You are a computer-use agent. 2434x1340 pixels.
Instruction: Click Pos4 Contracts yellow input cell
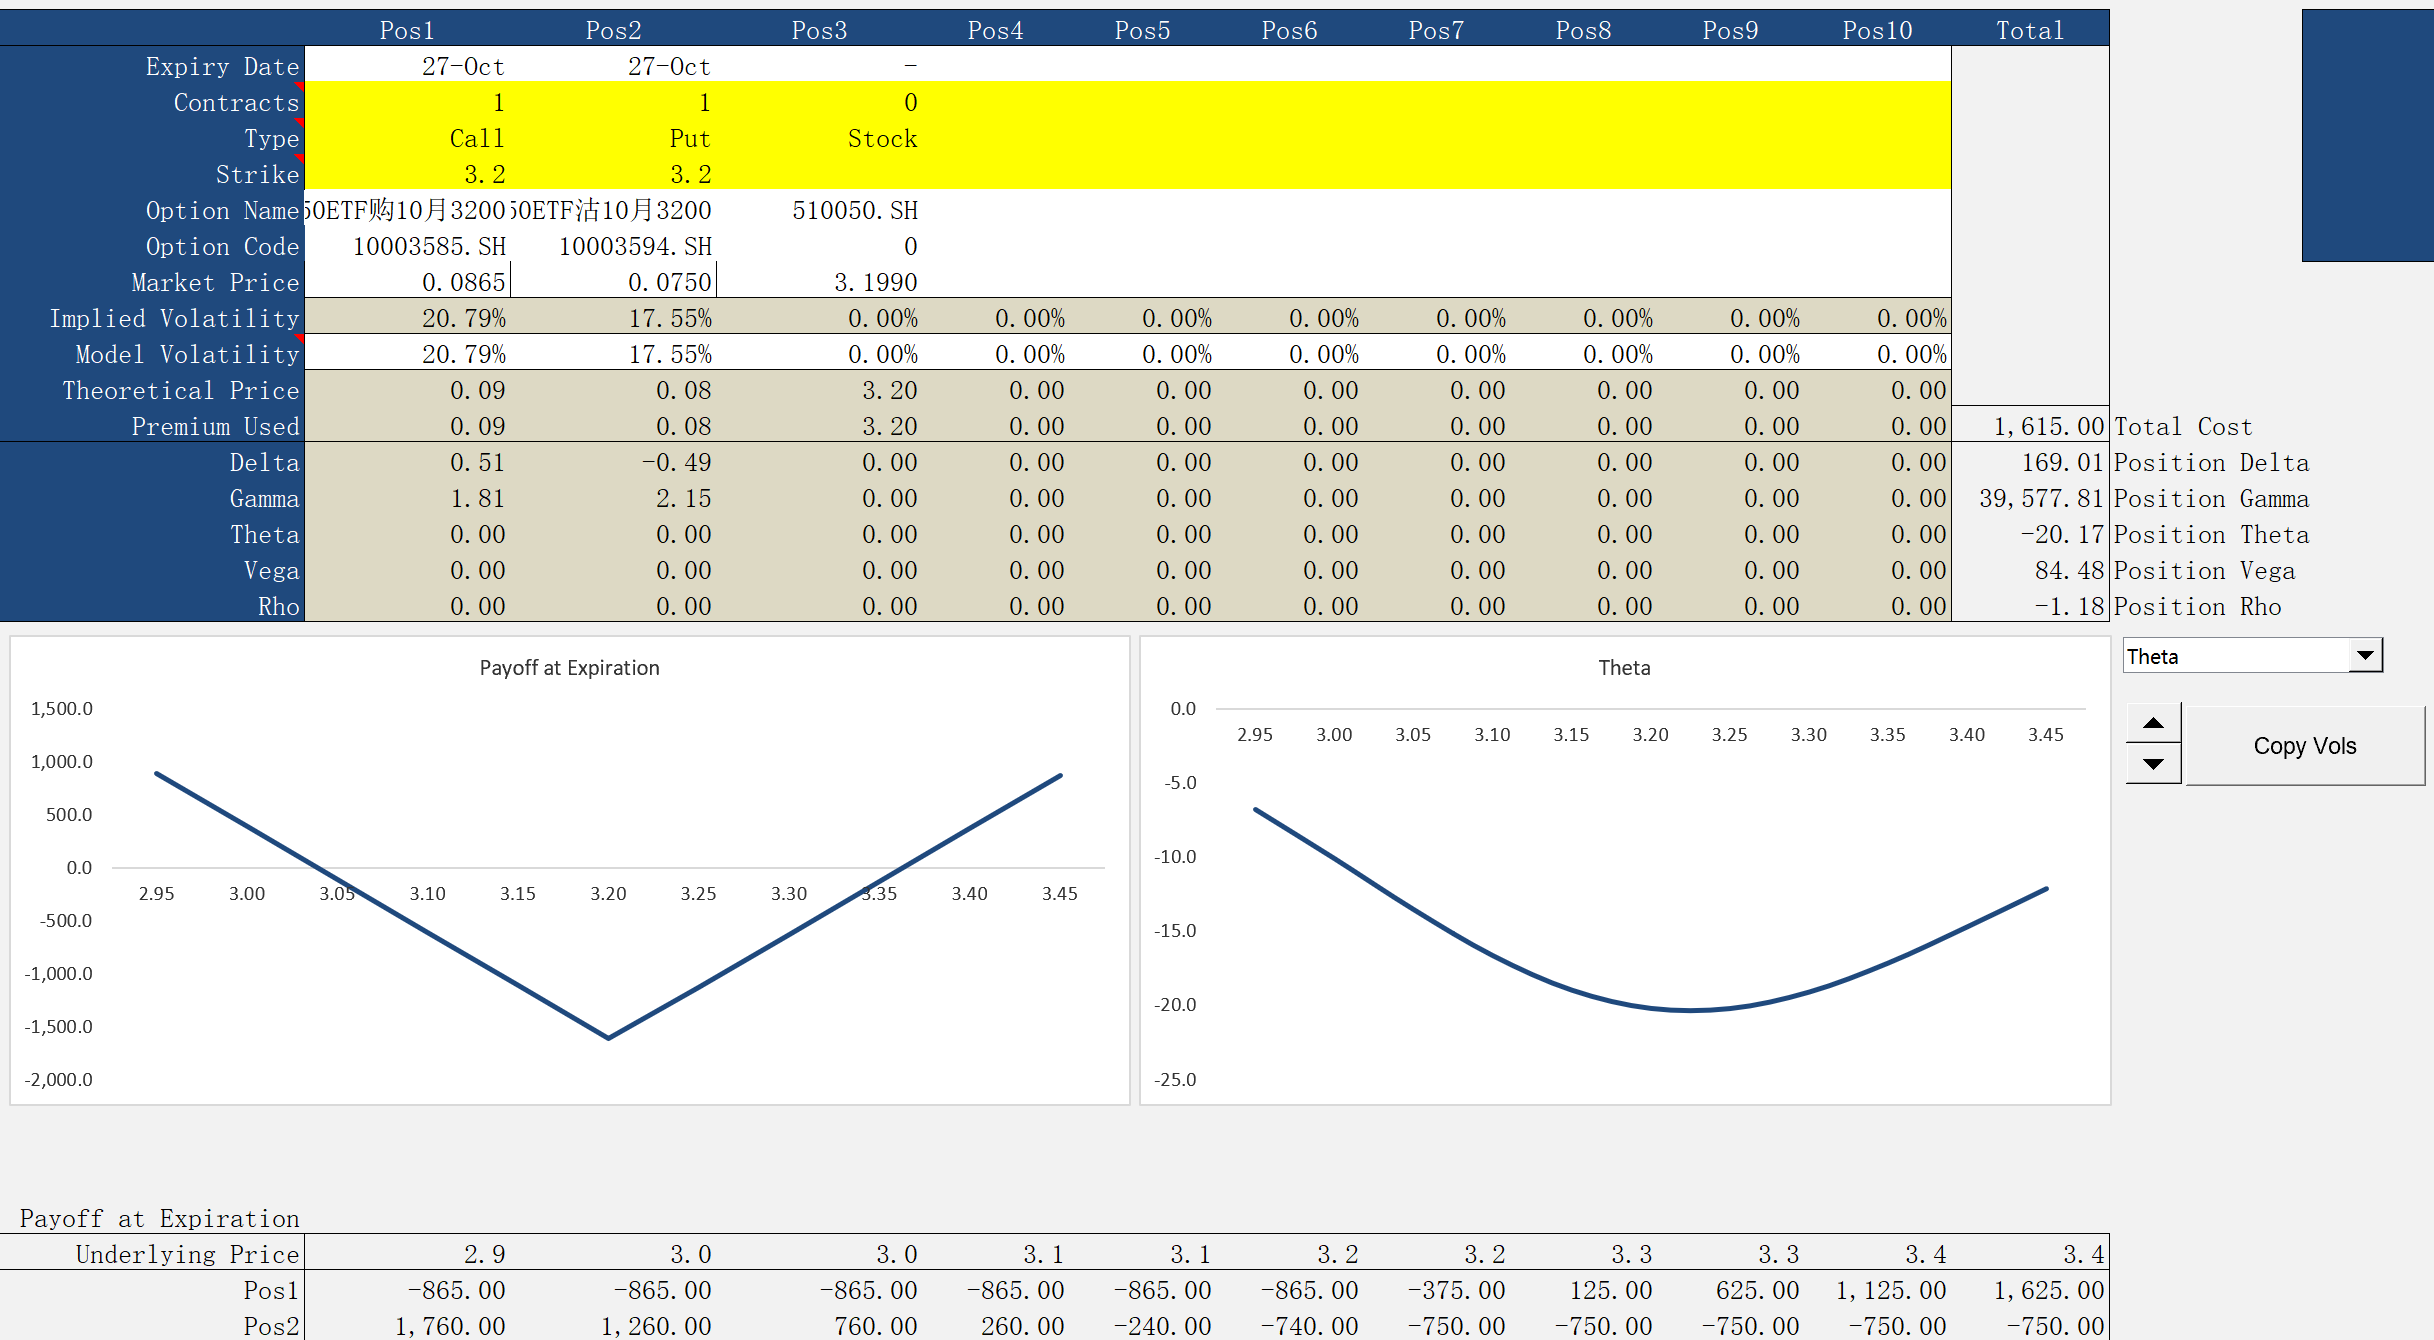(x=996, y=102)
